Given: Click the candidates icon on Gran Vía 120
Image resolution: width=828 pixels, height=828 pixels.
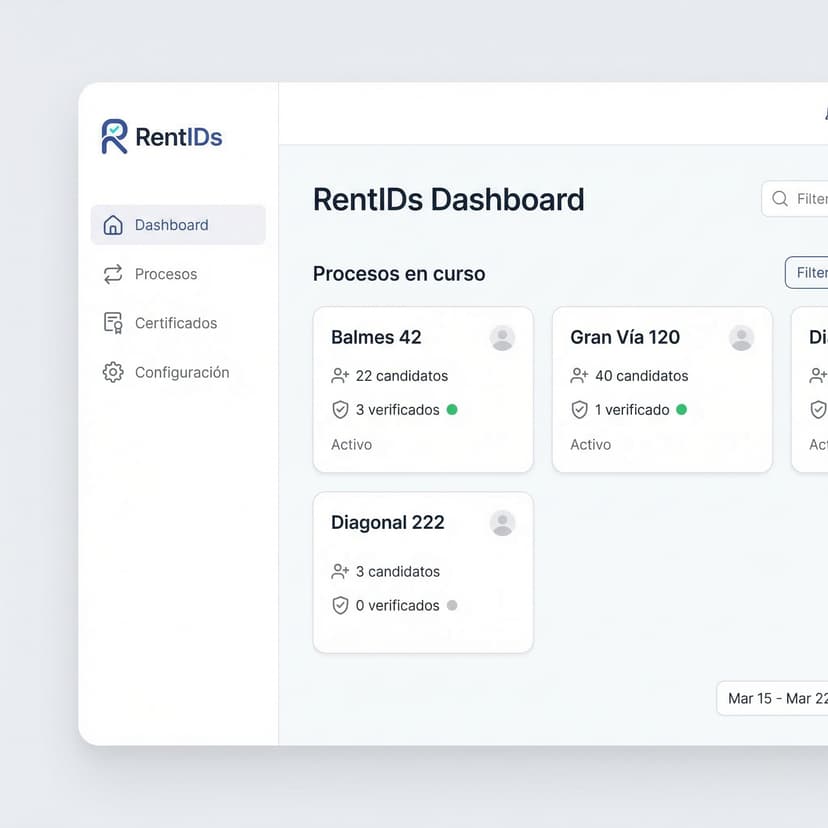Looking at the screenshot, I should pyautogui.click(x=580, y=375).
